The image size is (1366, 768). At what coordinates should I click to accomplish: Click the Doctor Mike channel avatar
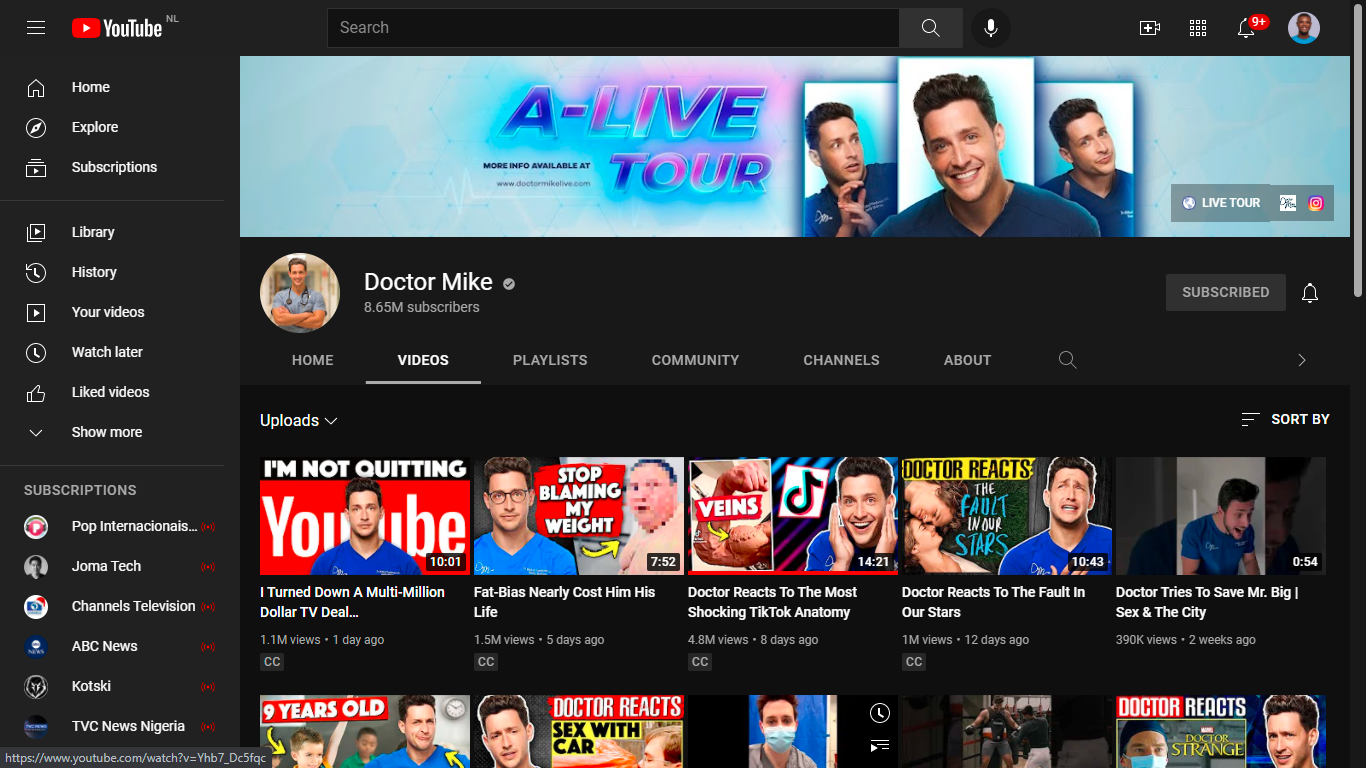(300, 293)
